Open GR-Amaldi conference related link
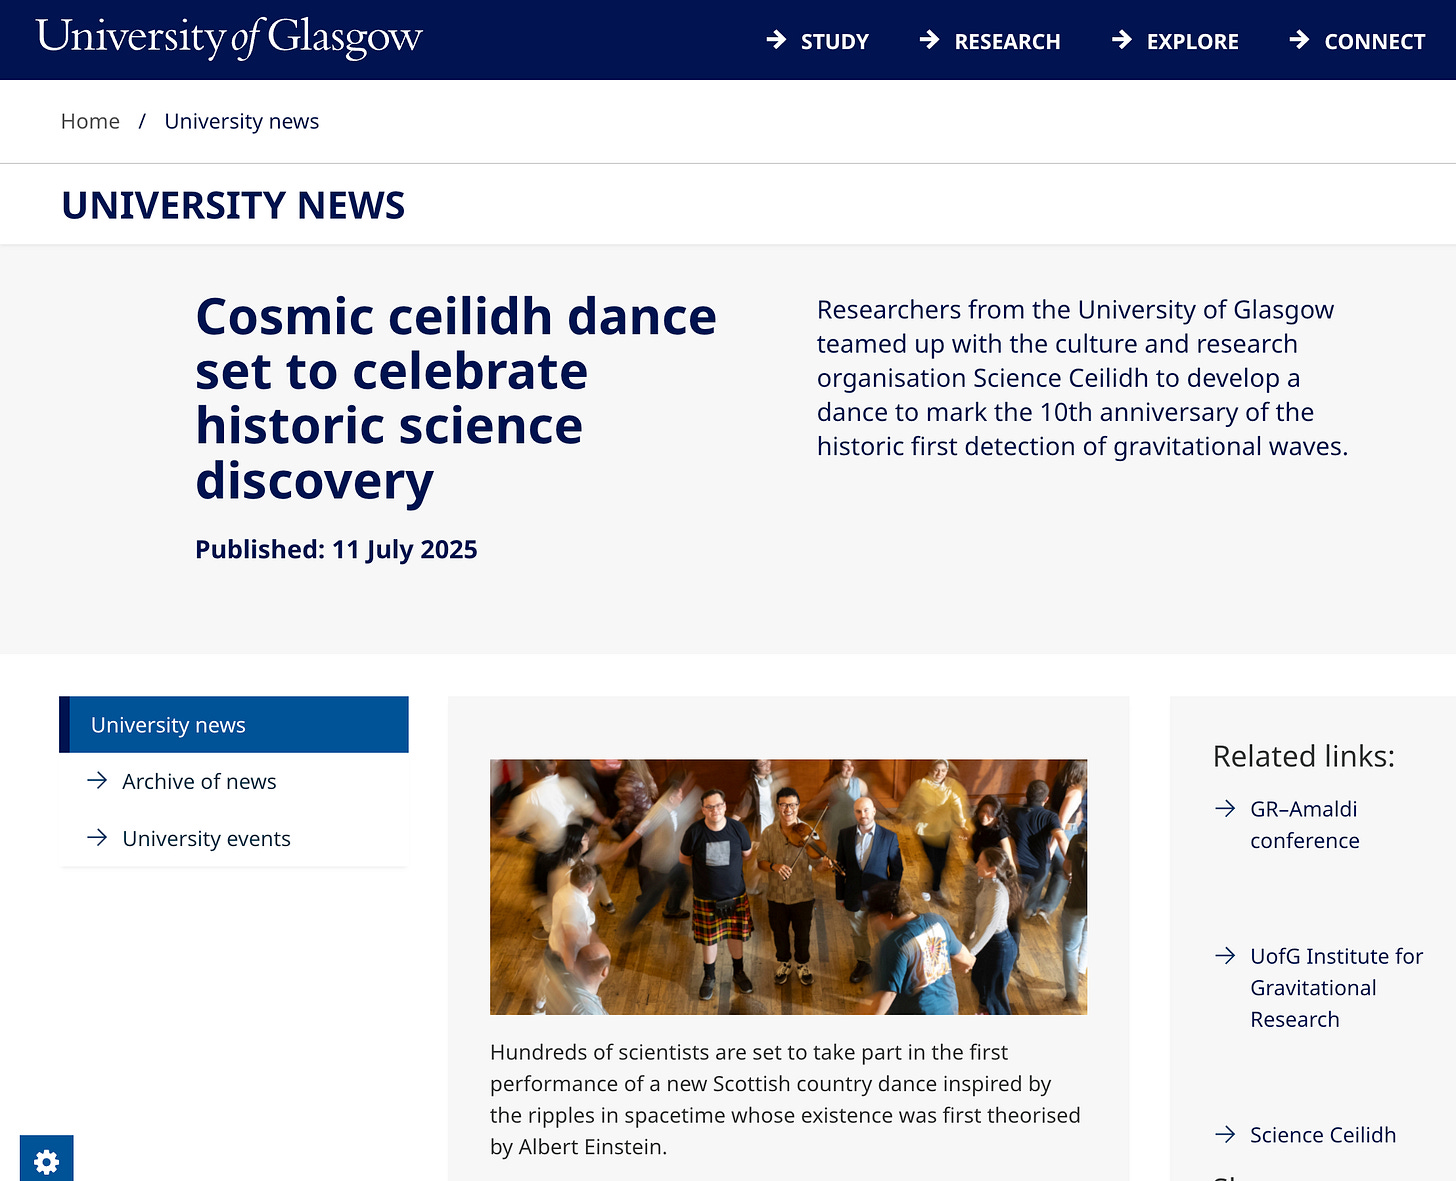The image size is (1456, 1181). pos(1304,825)
